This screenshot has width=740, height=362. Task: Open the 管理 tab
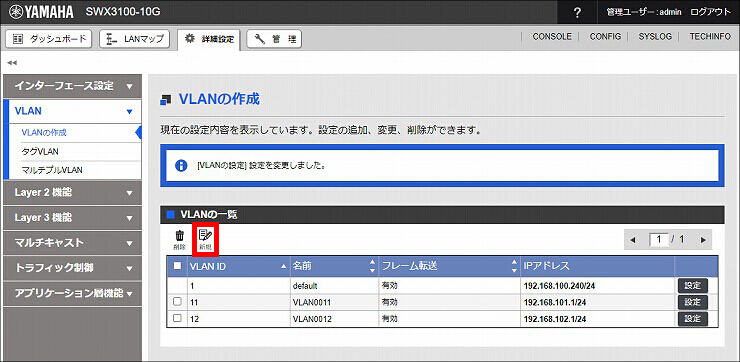coord(274,39)
